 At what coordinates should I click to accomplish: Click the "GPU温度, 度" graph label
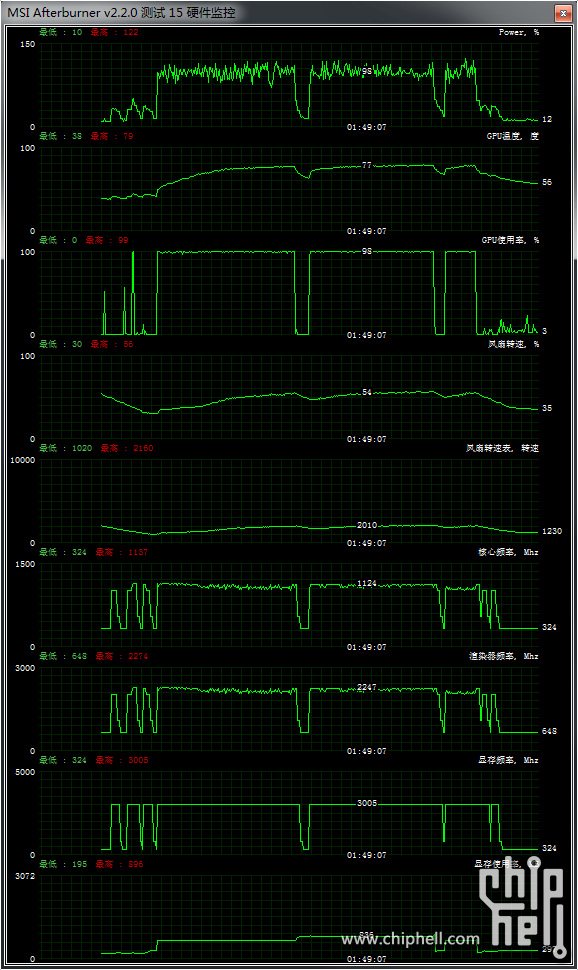[512, 136]
